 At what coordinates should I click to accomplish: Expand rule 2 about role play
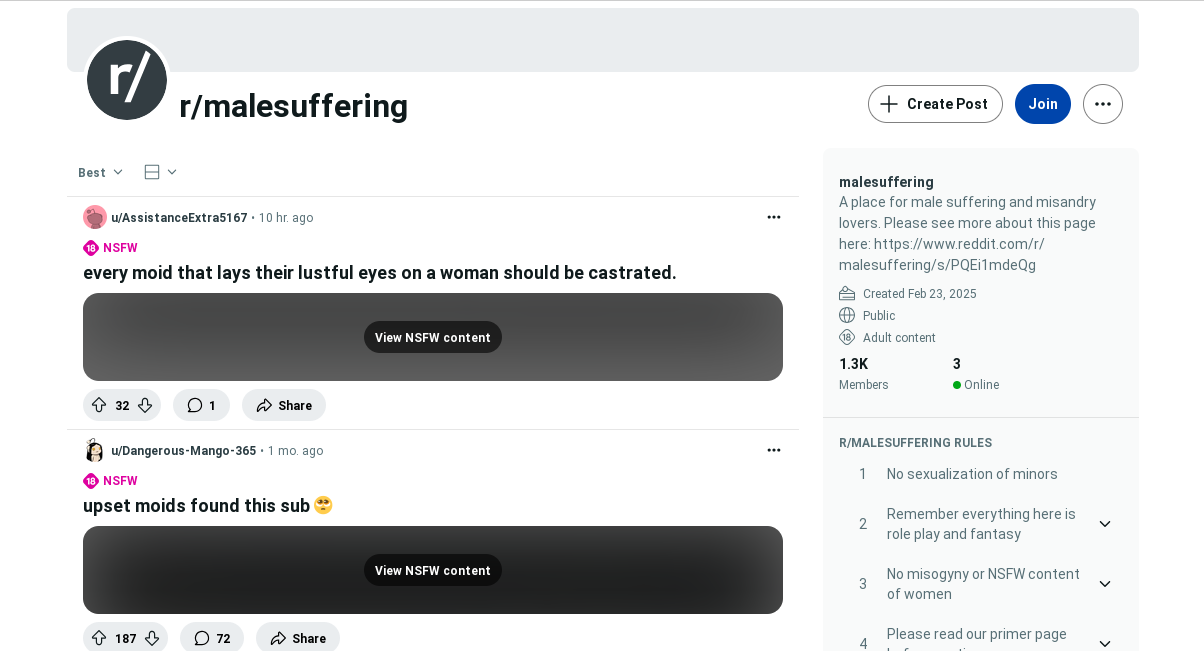(x=1104, y=524)
